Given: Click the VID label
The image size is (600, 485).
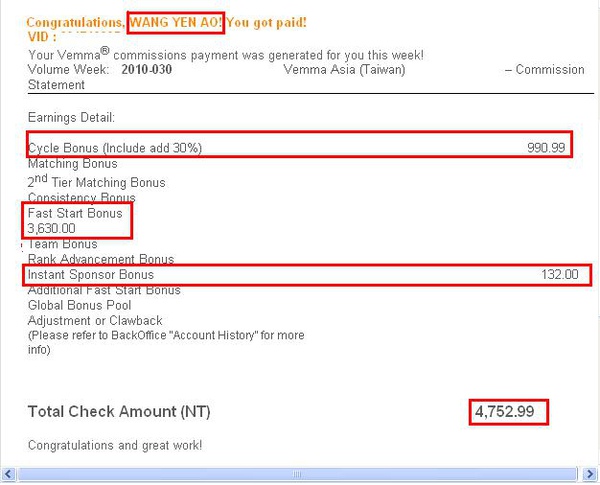Looking at the screenshot, I should click(x=42, y=37).
